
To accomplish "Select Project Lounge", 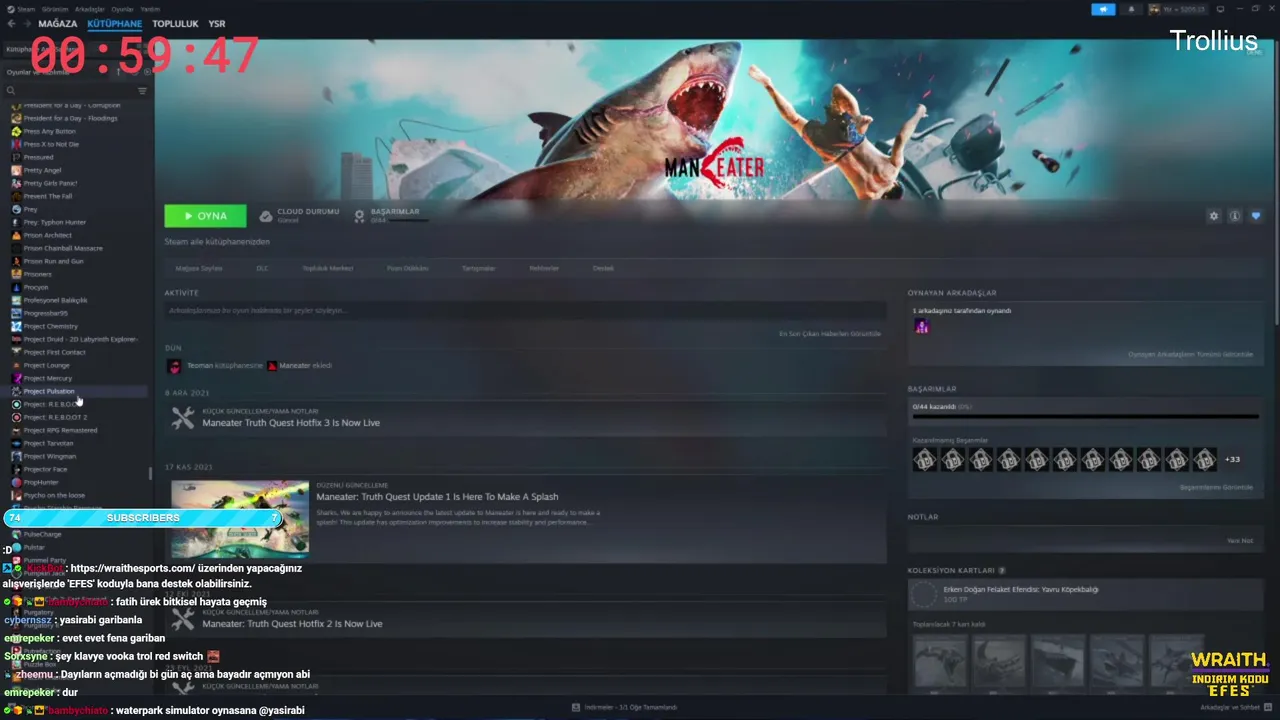I will tap(46, 365).
